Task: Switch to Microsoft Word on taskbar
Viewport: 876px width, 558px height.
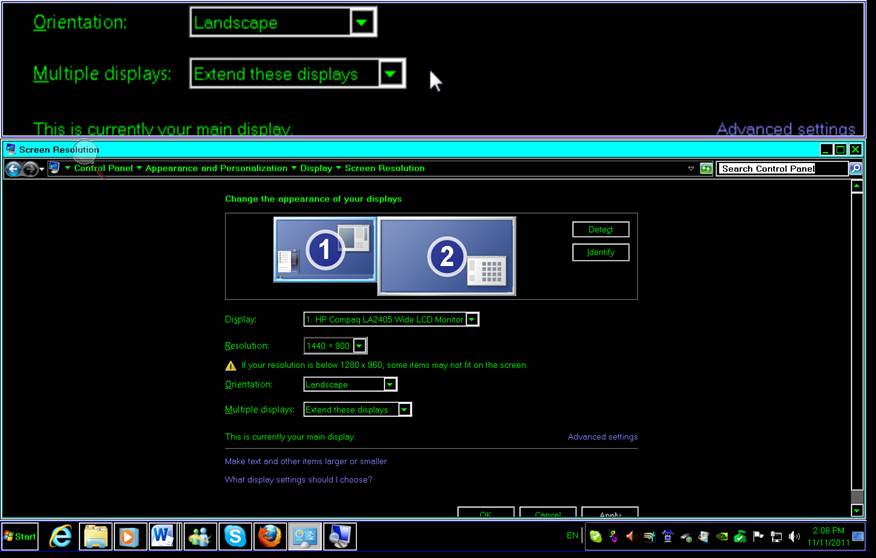Action: coord(164,537)
